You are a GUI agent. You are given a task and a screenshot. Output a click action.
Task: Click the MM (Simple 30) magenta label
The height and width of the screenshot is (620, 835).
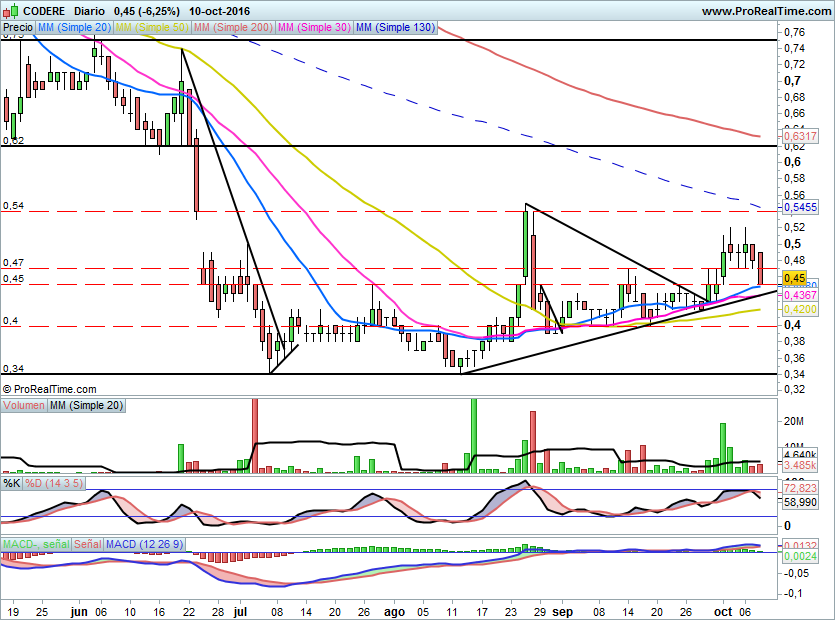click(x=314, y=28)
